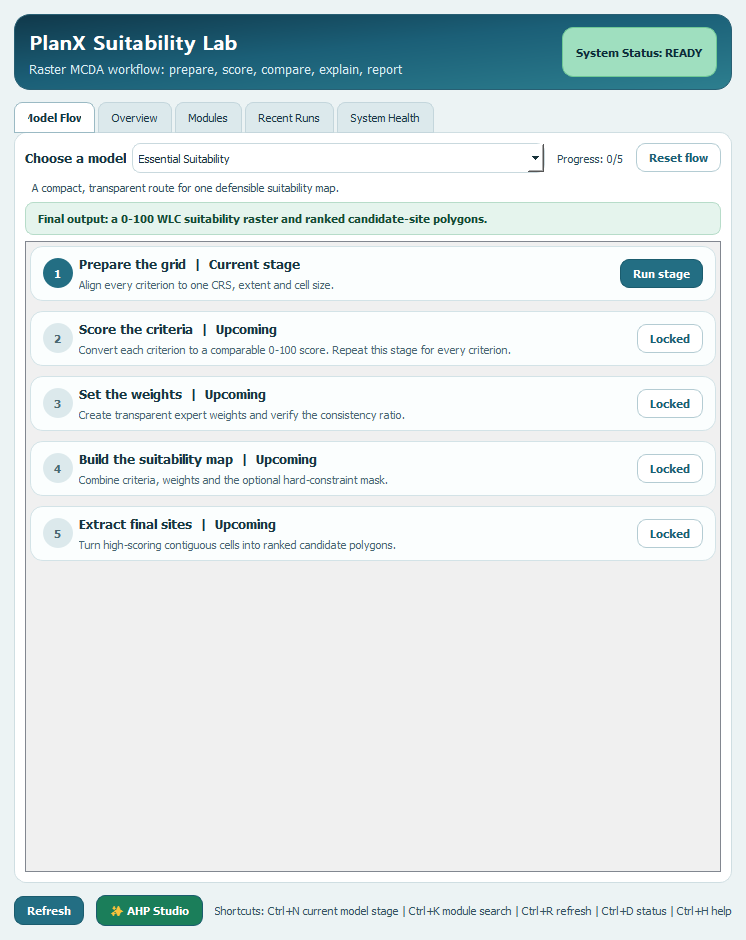Click the keyboard shortcuts hint text
Image resolution: width=746 pixels, height=940 pixels.
[473, 911]
